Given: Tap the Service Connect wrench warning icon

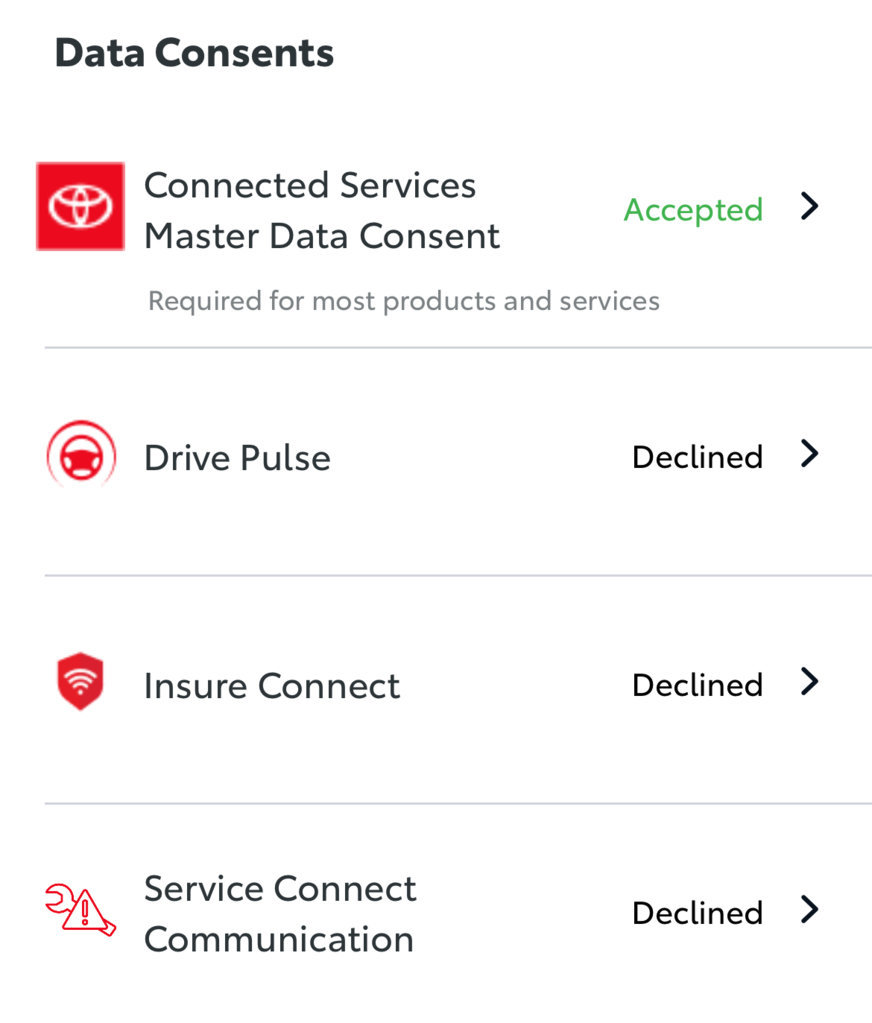Looking at the screenshot, I should [x=81, y=909].
